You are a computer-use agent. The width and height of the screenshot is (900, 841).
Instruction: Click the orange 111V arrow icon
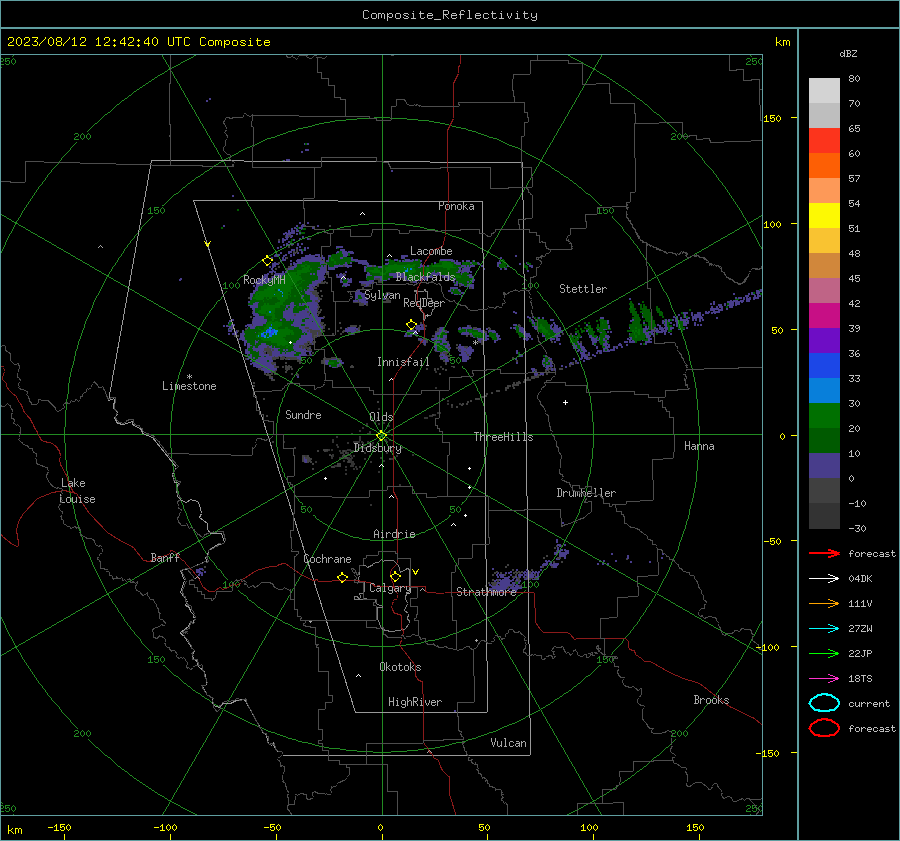824,603
